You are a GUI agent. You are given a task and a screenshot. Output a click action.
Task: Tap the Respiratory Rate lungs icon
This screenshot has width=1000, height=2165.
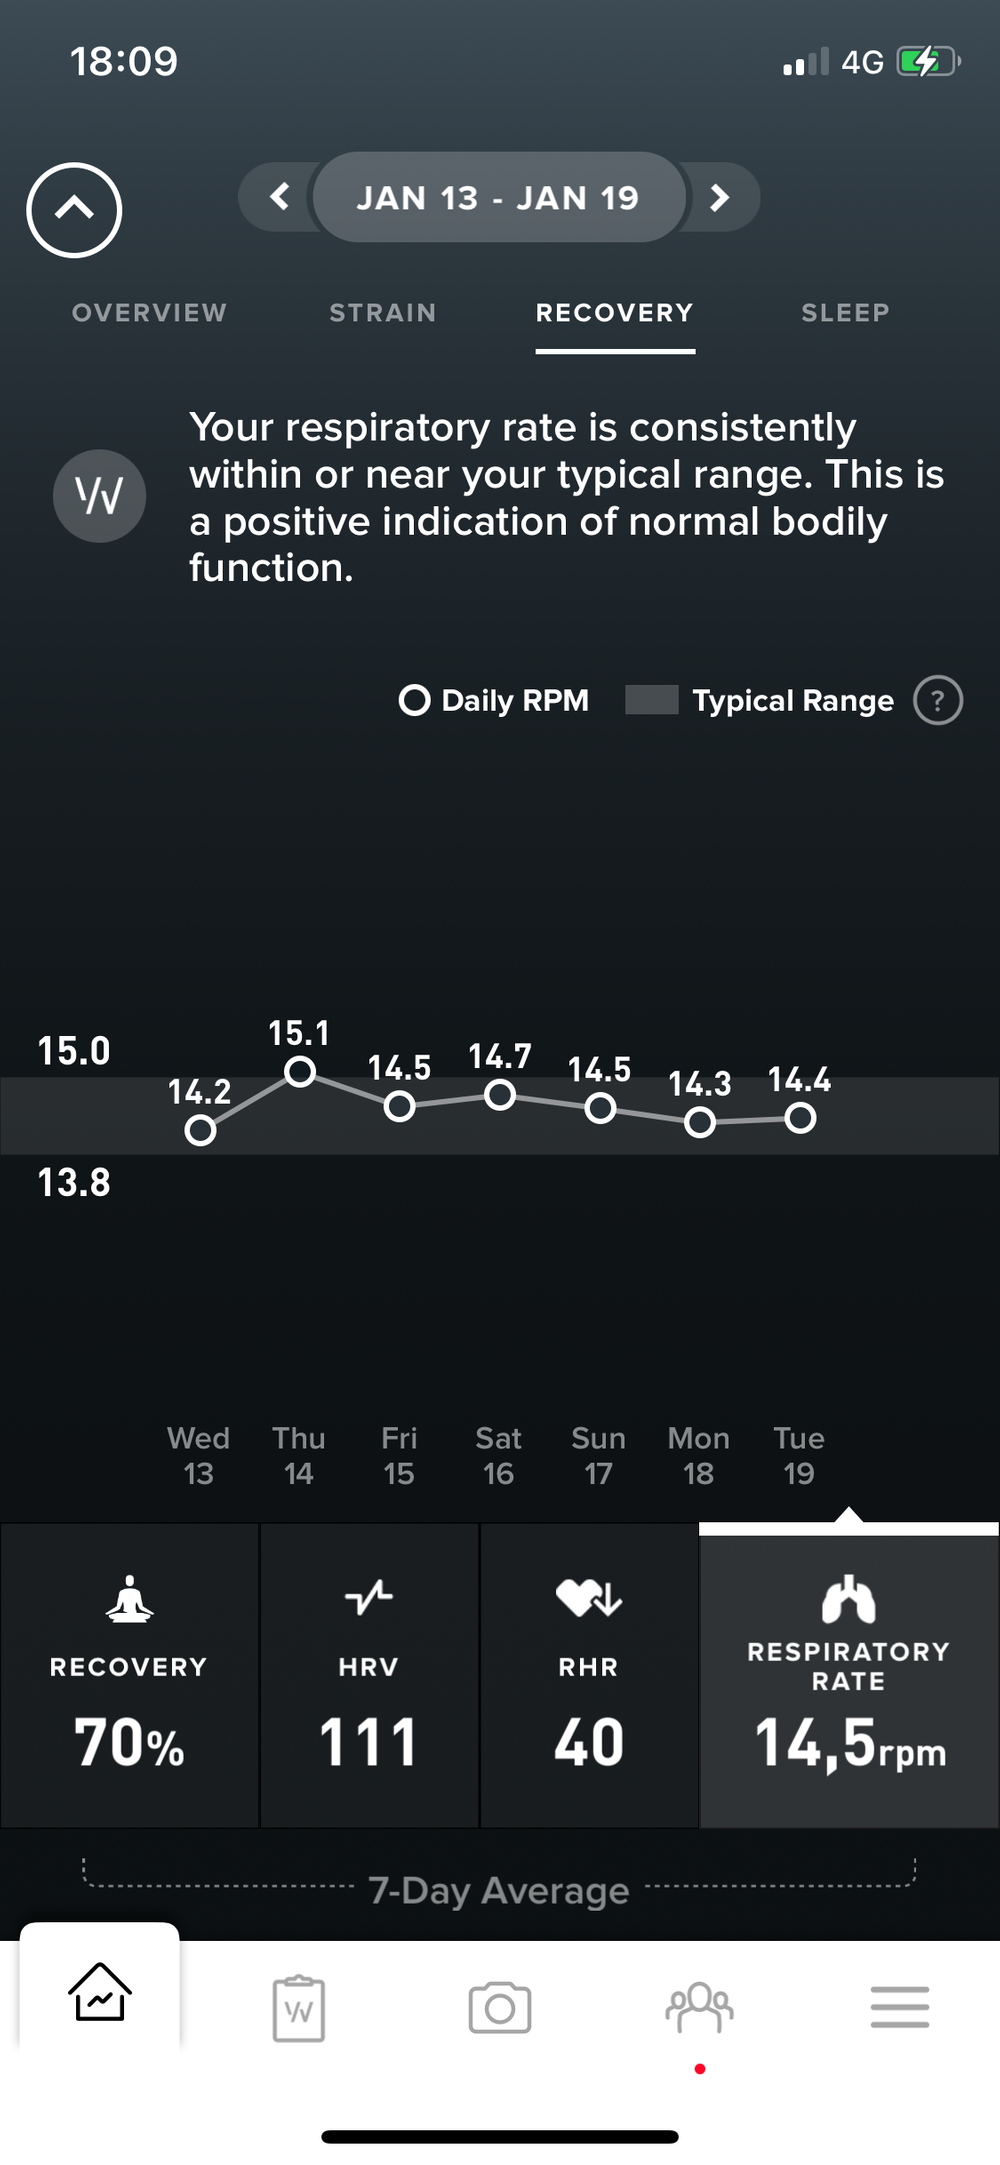coord(849,1599)
